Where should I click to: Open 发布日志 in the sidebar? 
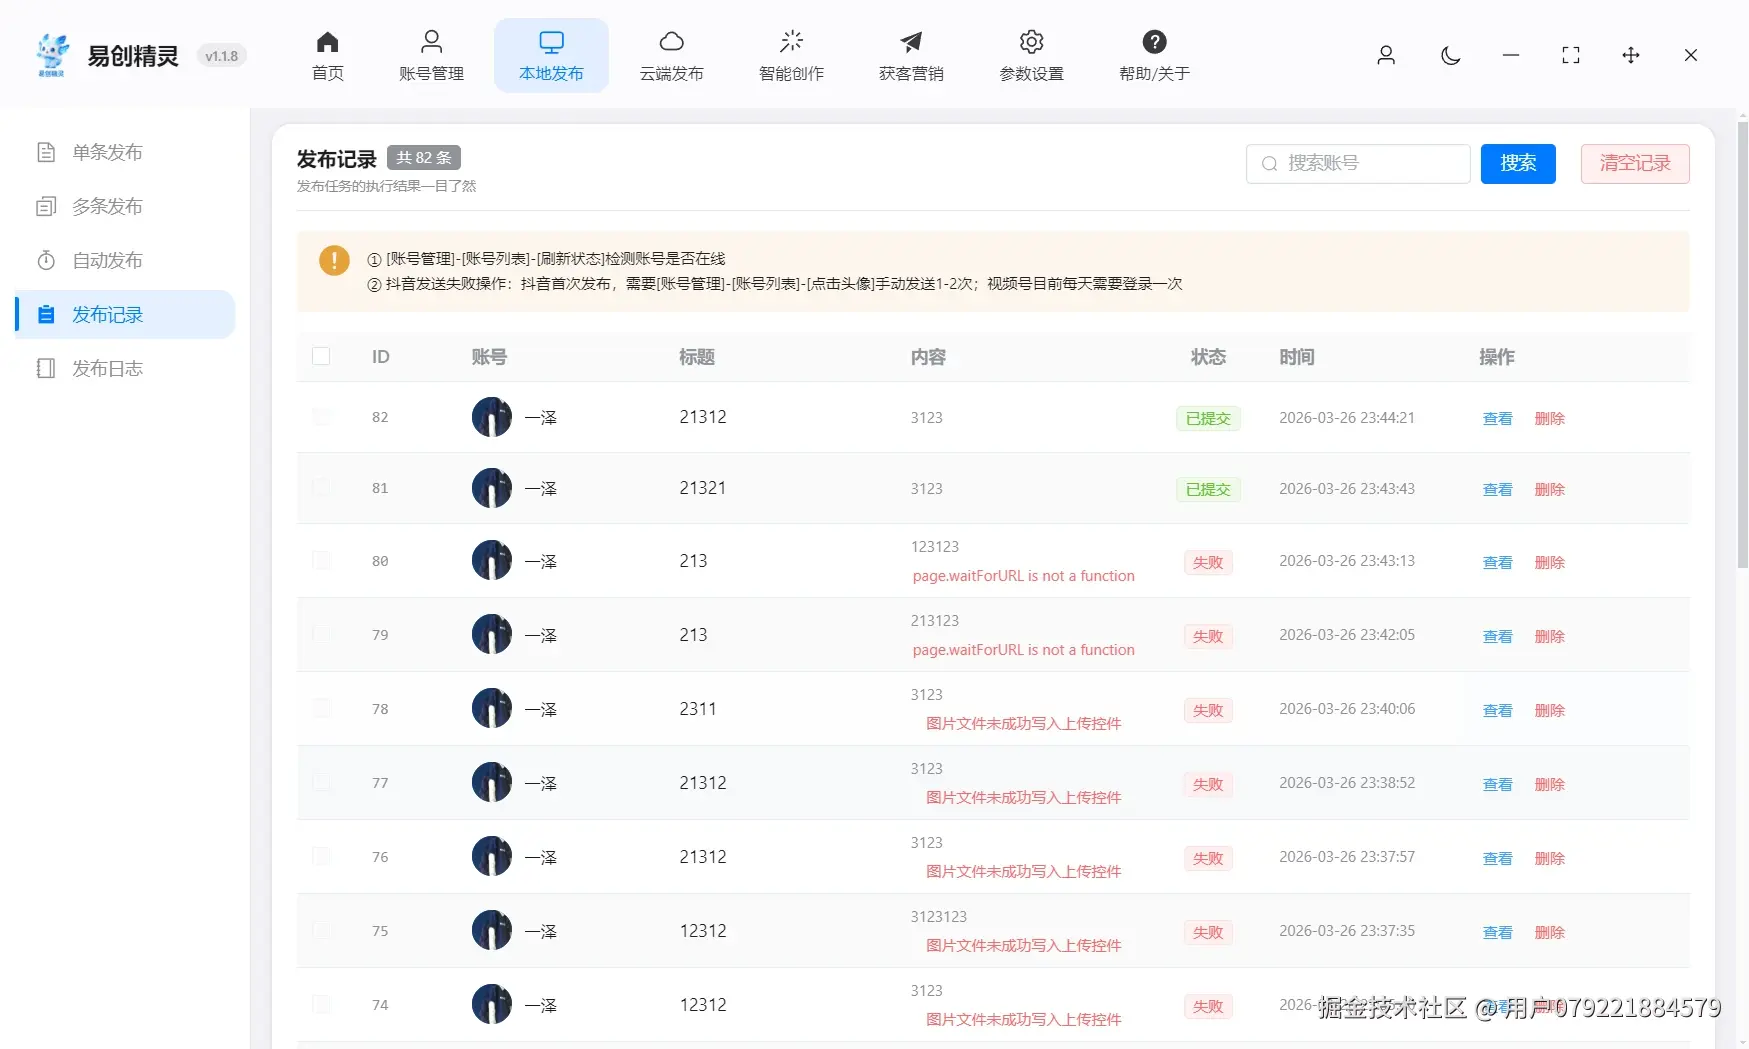coord(105,367)
